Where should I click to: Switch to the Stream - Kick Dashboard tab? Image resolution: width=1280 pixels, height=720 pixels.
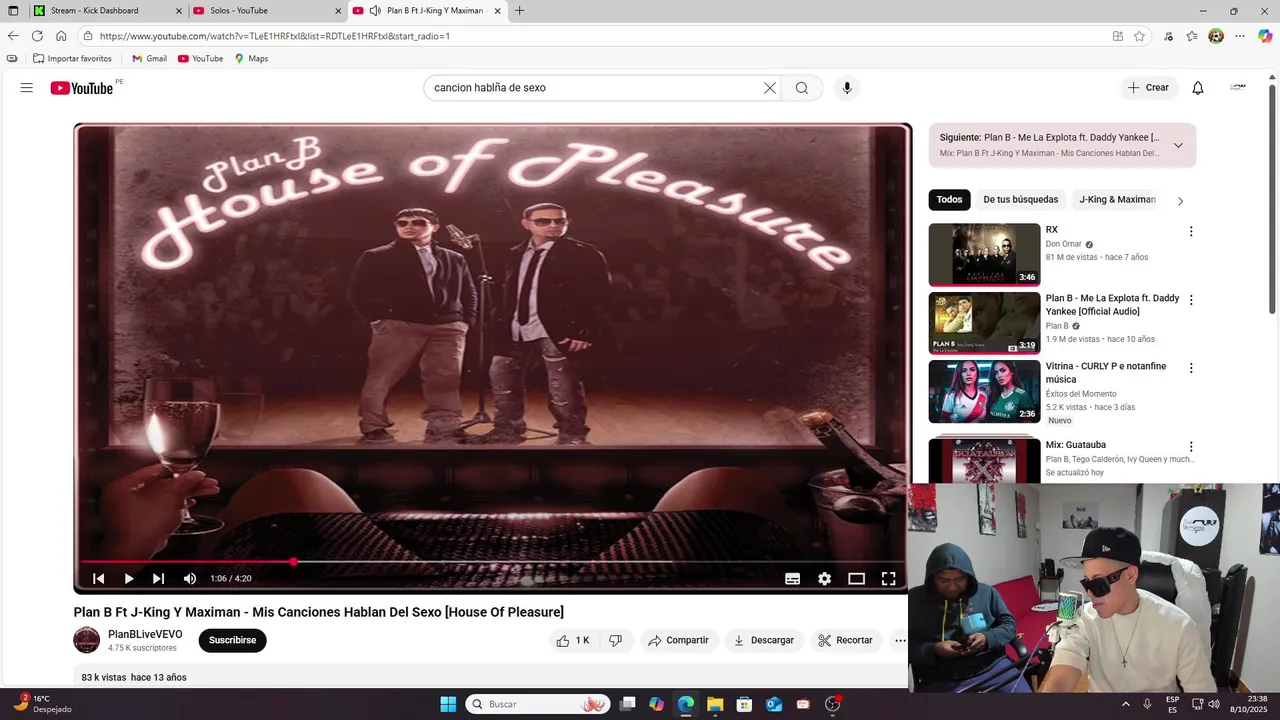click(107, 11)
